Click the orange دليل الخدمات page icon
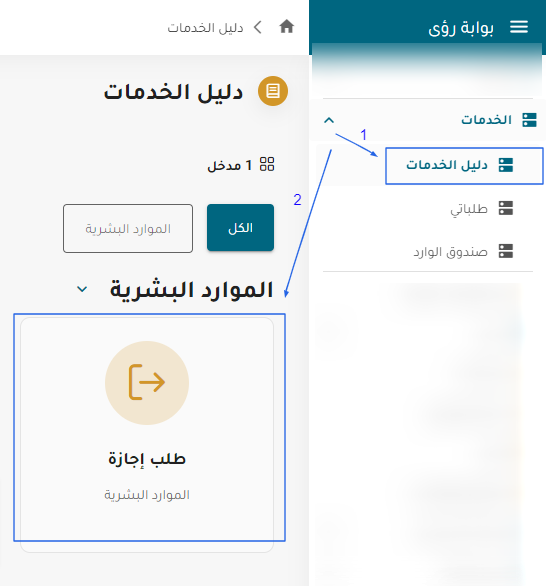Viewport: 546px width, 586px height. 273,91
